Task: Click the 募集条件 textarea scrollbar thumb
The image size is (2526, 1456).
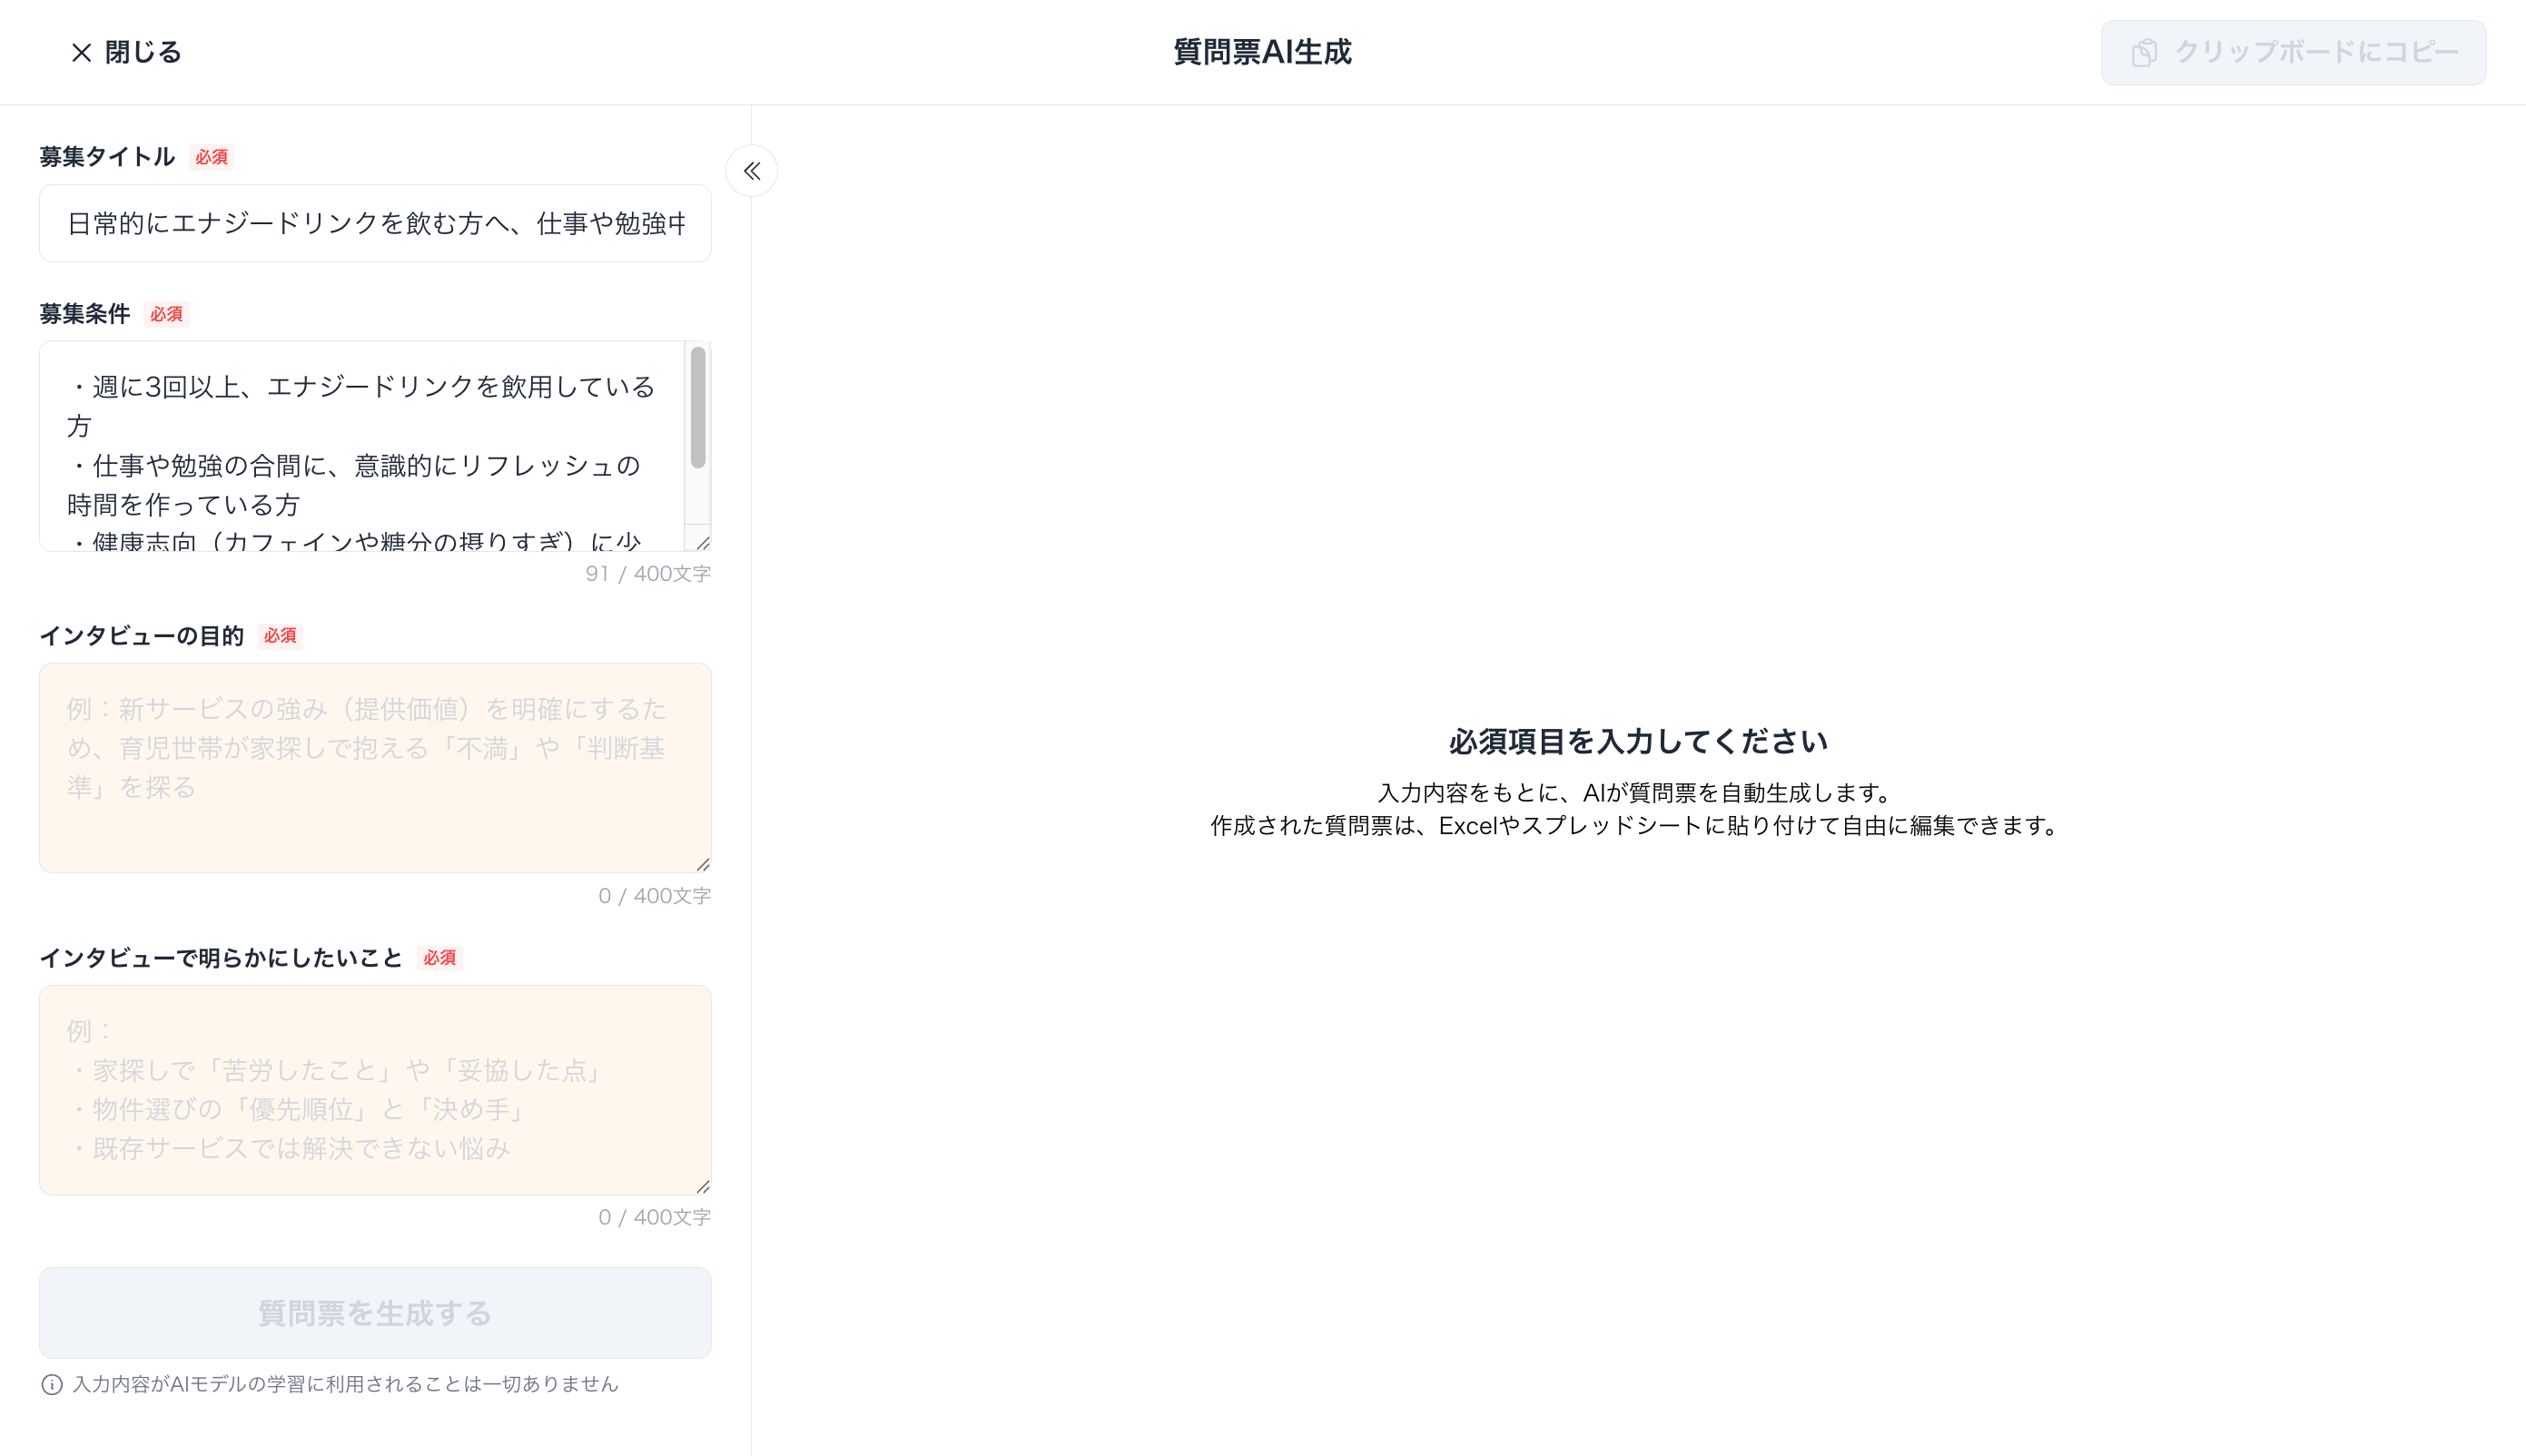Action: pos(698,407)
